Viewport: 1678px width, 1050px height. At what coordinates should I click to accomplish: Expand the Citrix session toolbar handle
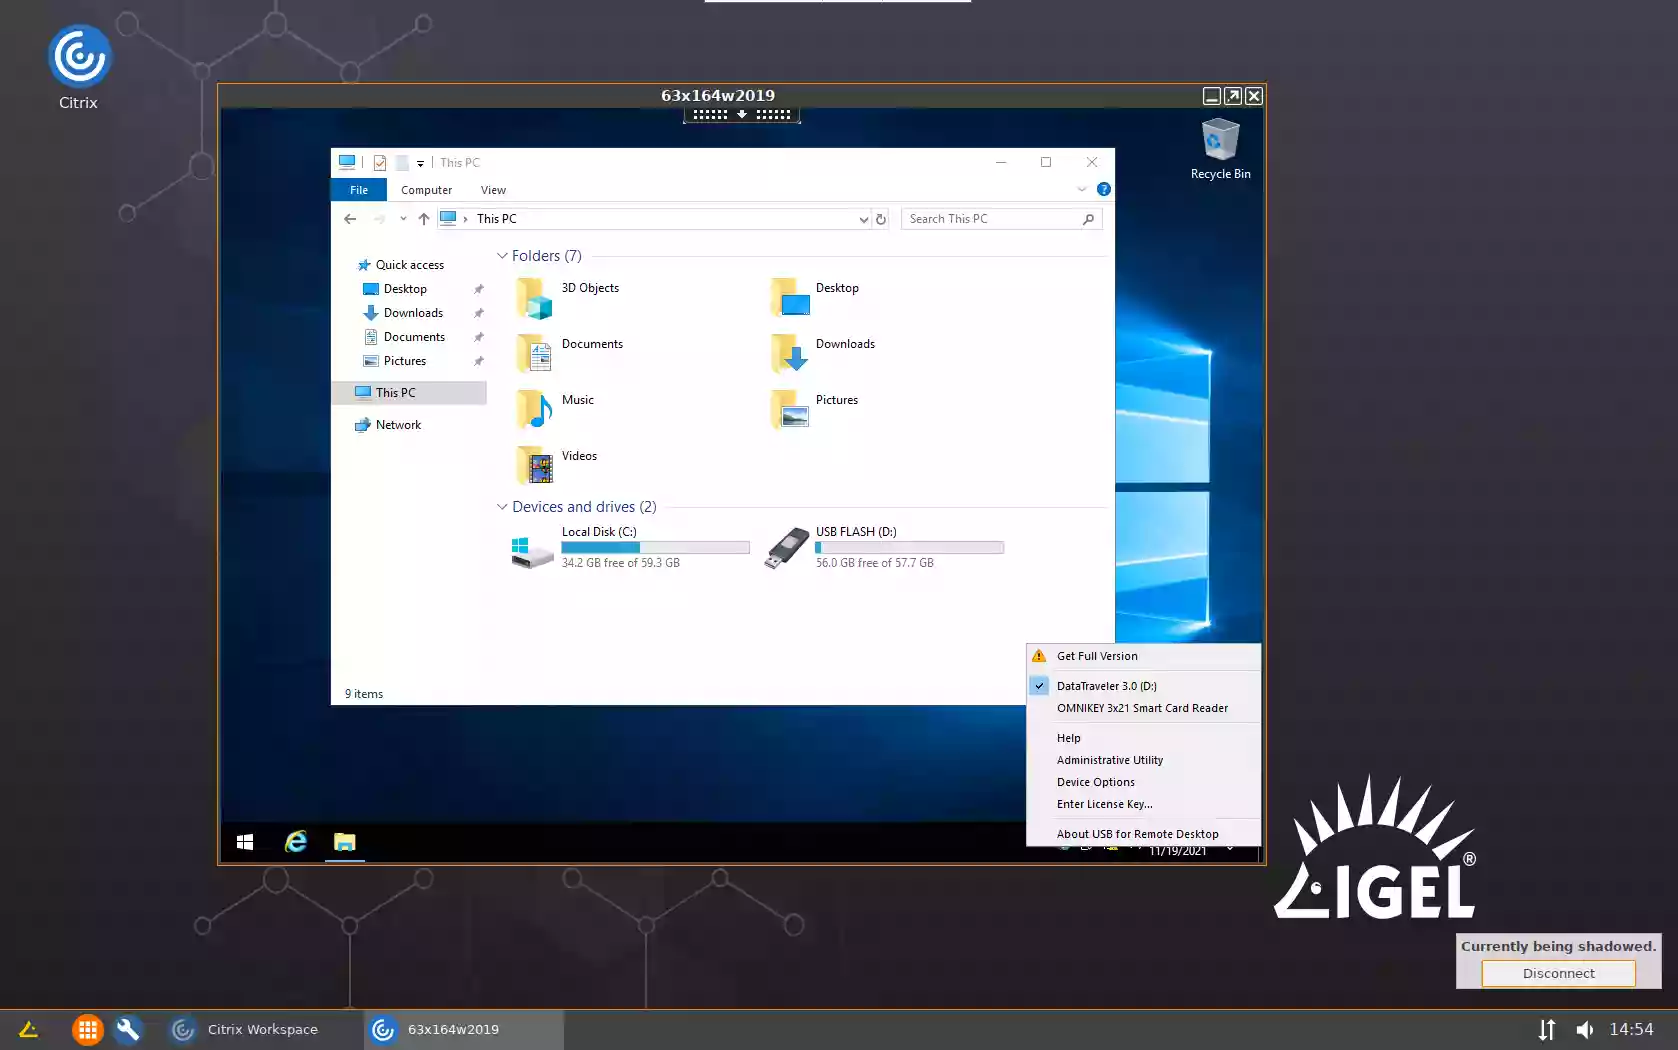pyautogui.click(x=742, y=115)
